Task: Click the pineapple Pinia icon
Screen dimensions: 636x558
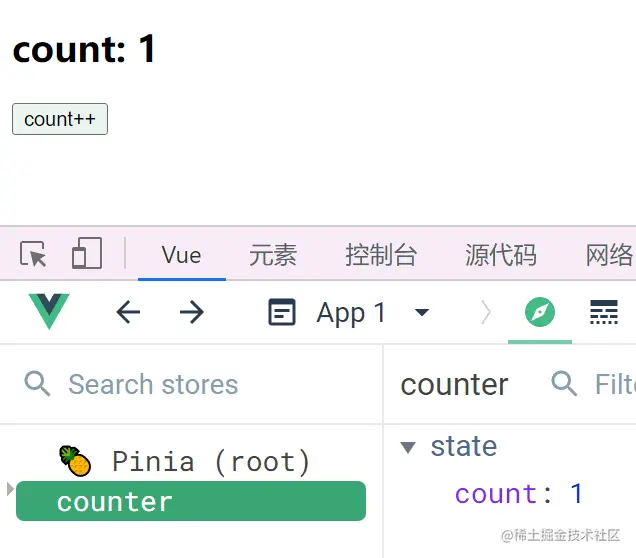Action: click(x=75, y=461)
